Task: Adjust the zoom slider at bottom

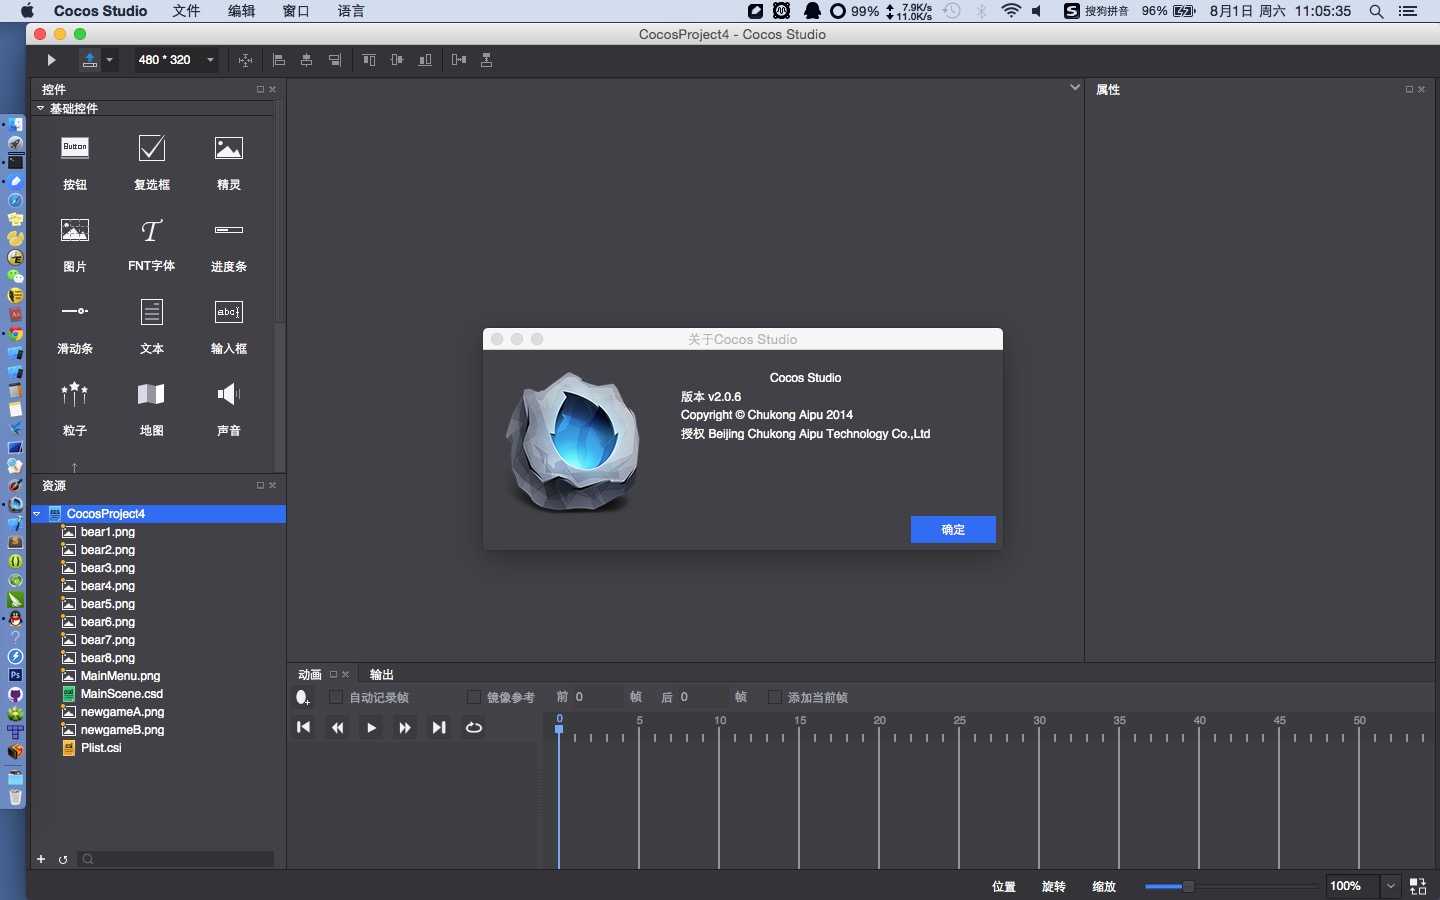Action: pos(1188,887)
